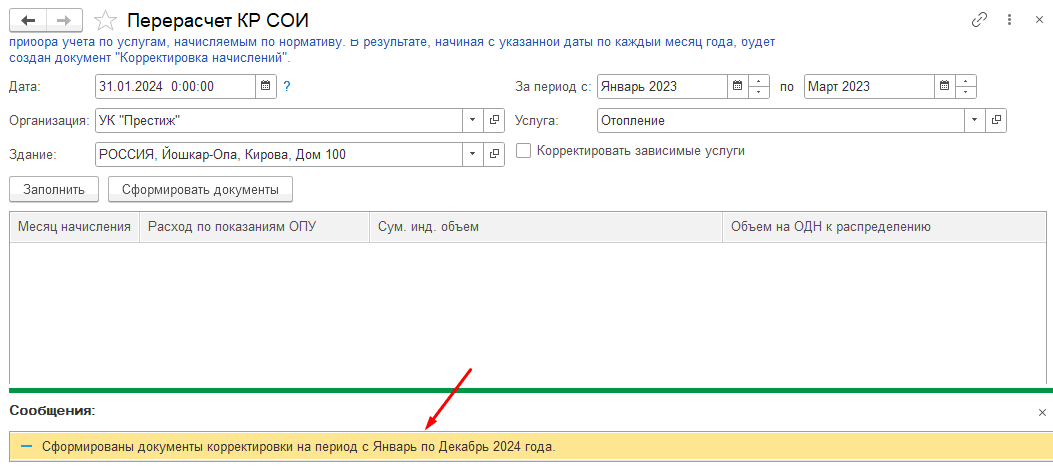Image resolution: width=1053 pixels, height=468 pixels.
Task: Click the forward navigation arrow
Action: tap(63, 20)
